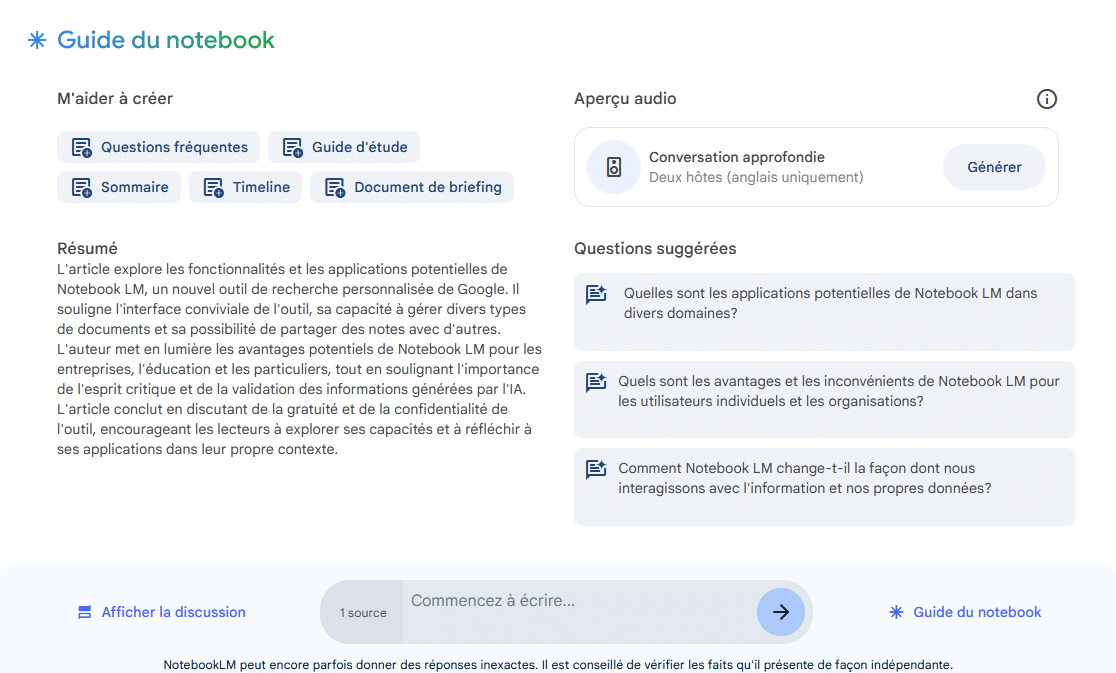Submit message with the arrow send button

click(781, 612)
